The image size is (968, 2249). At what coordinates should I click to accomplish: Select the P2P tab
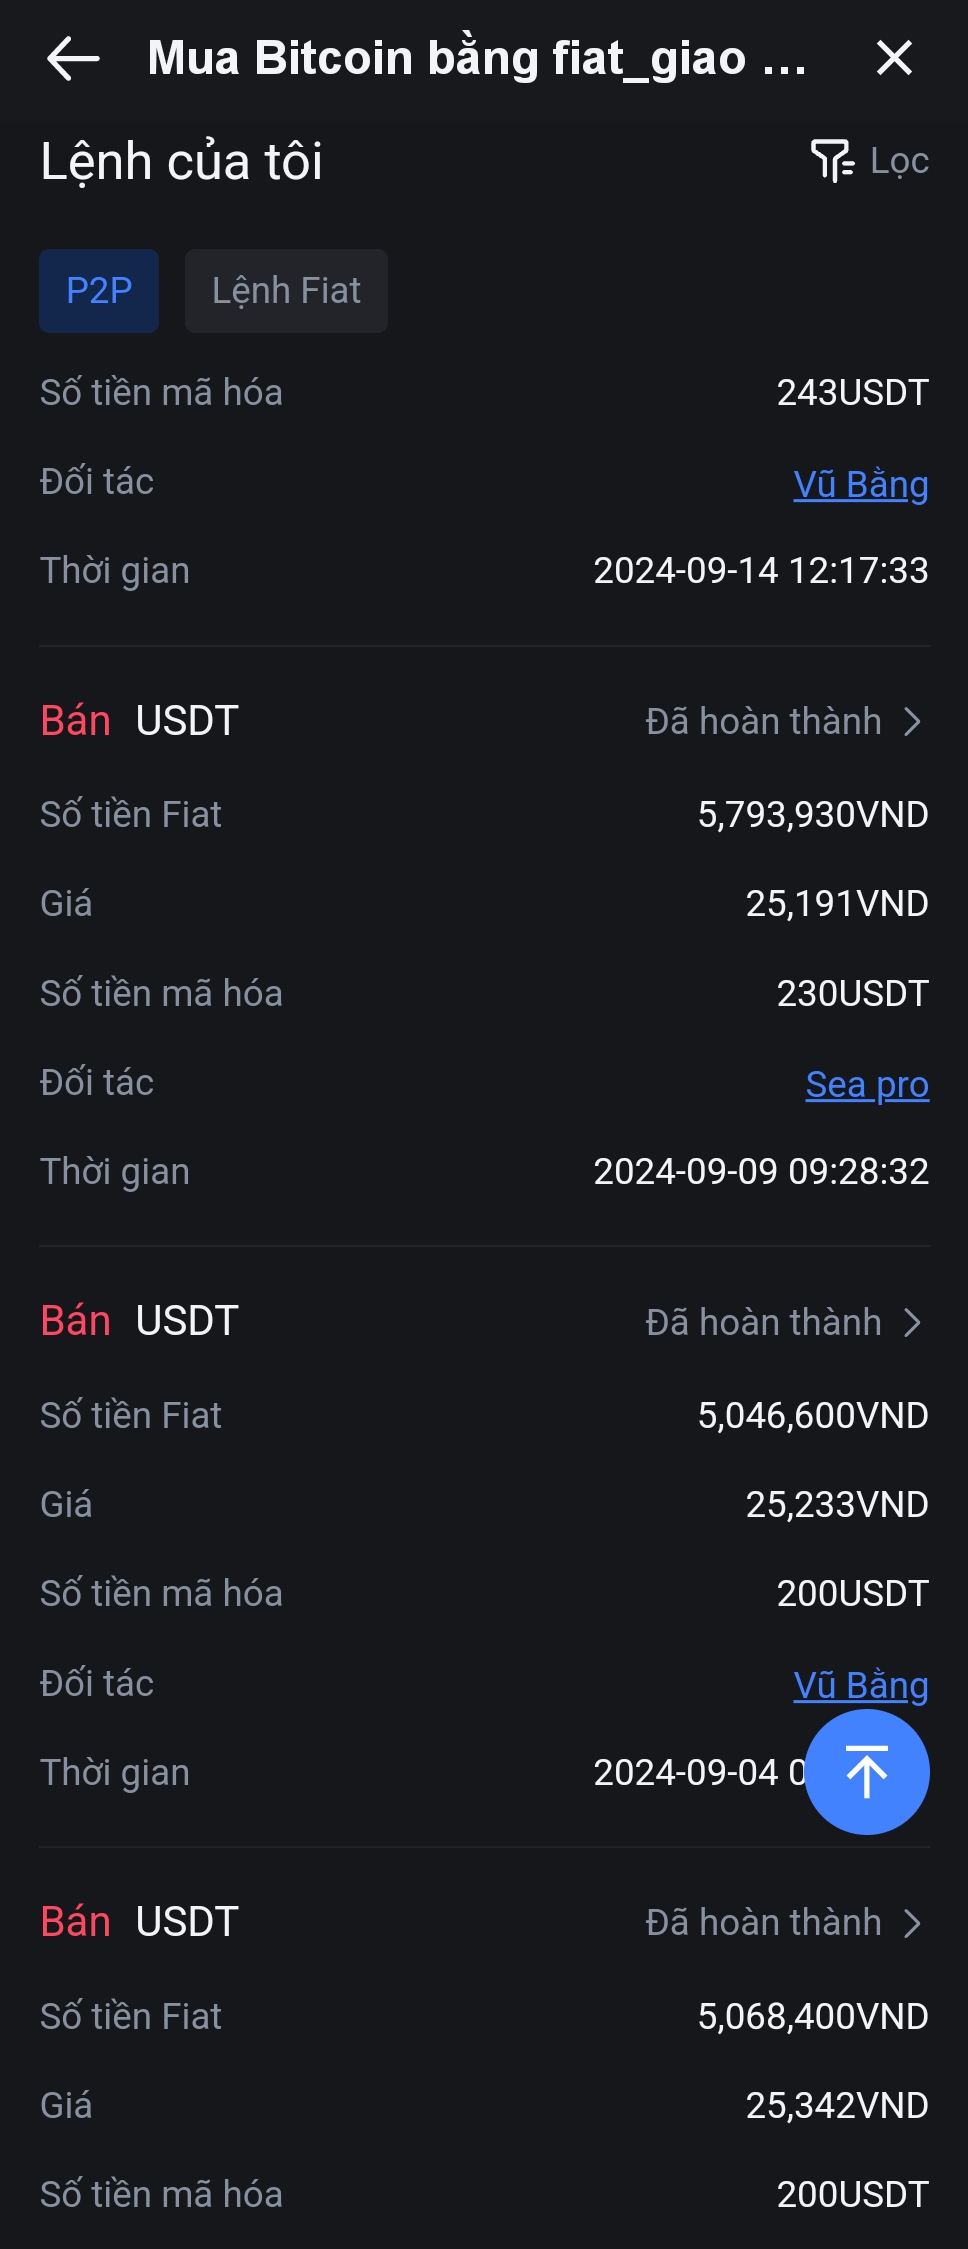99,291
